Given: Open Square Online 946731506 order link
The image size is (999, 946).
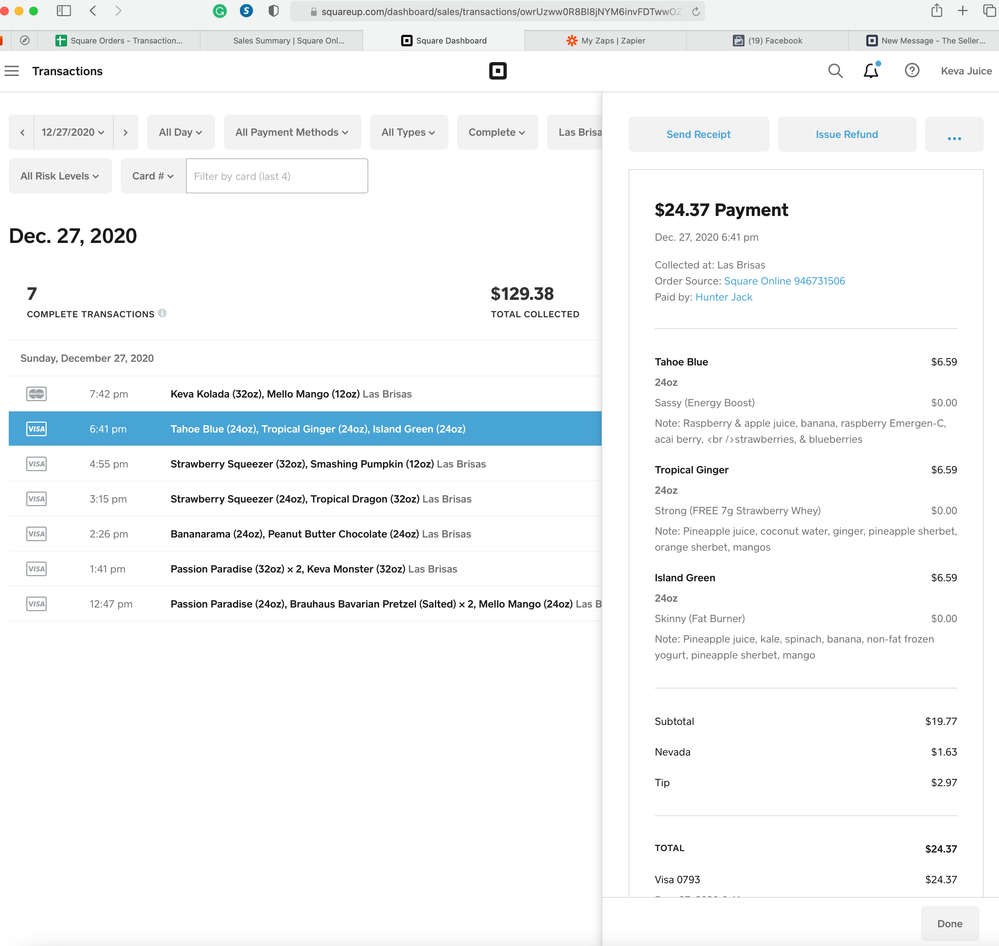Looking at the screenshot, I should point(784,281).
